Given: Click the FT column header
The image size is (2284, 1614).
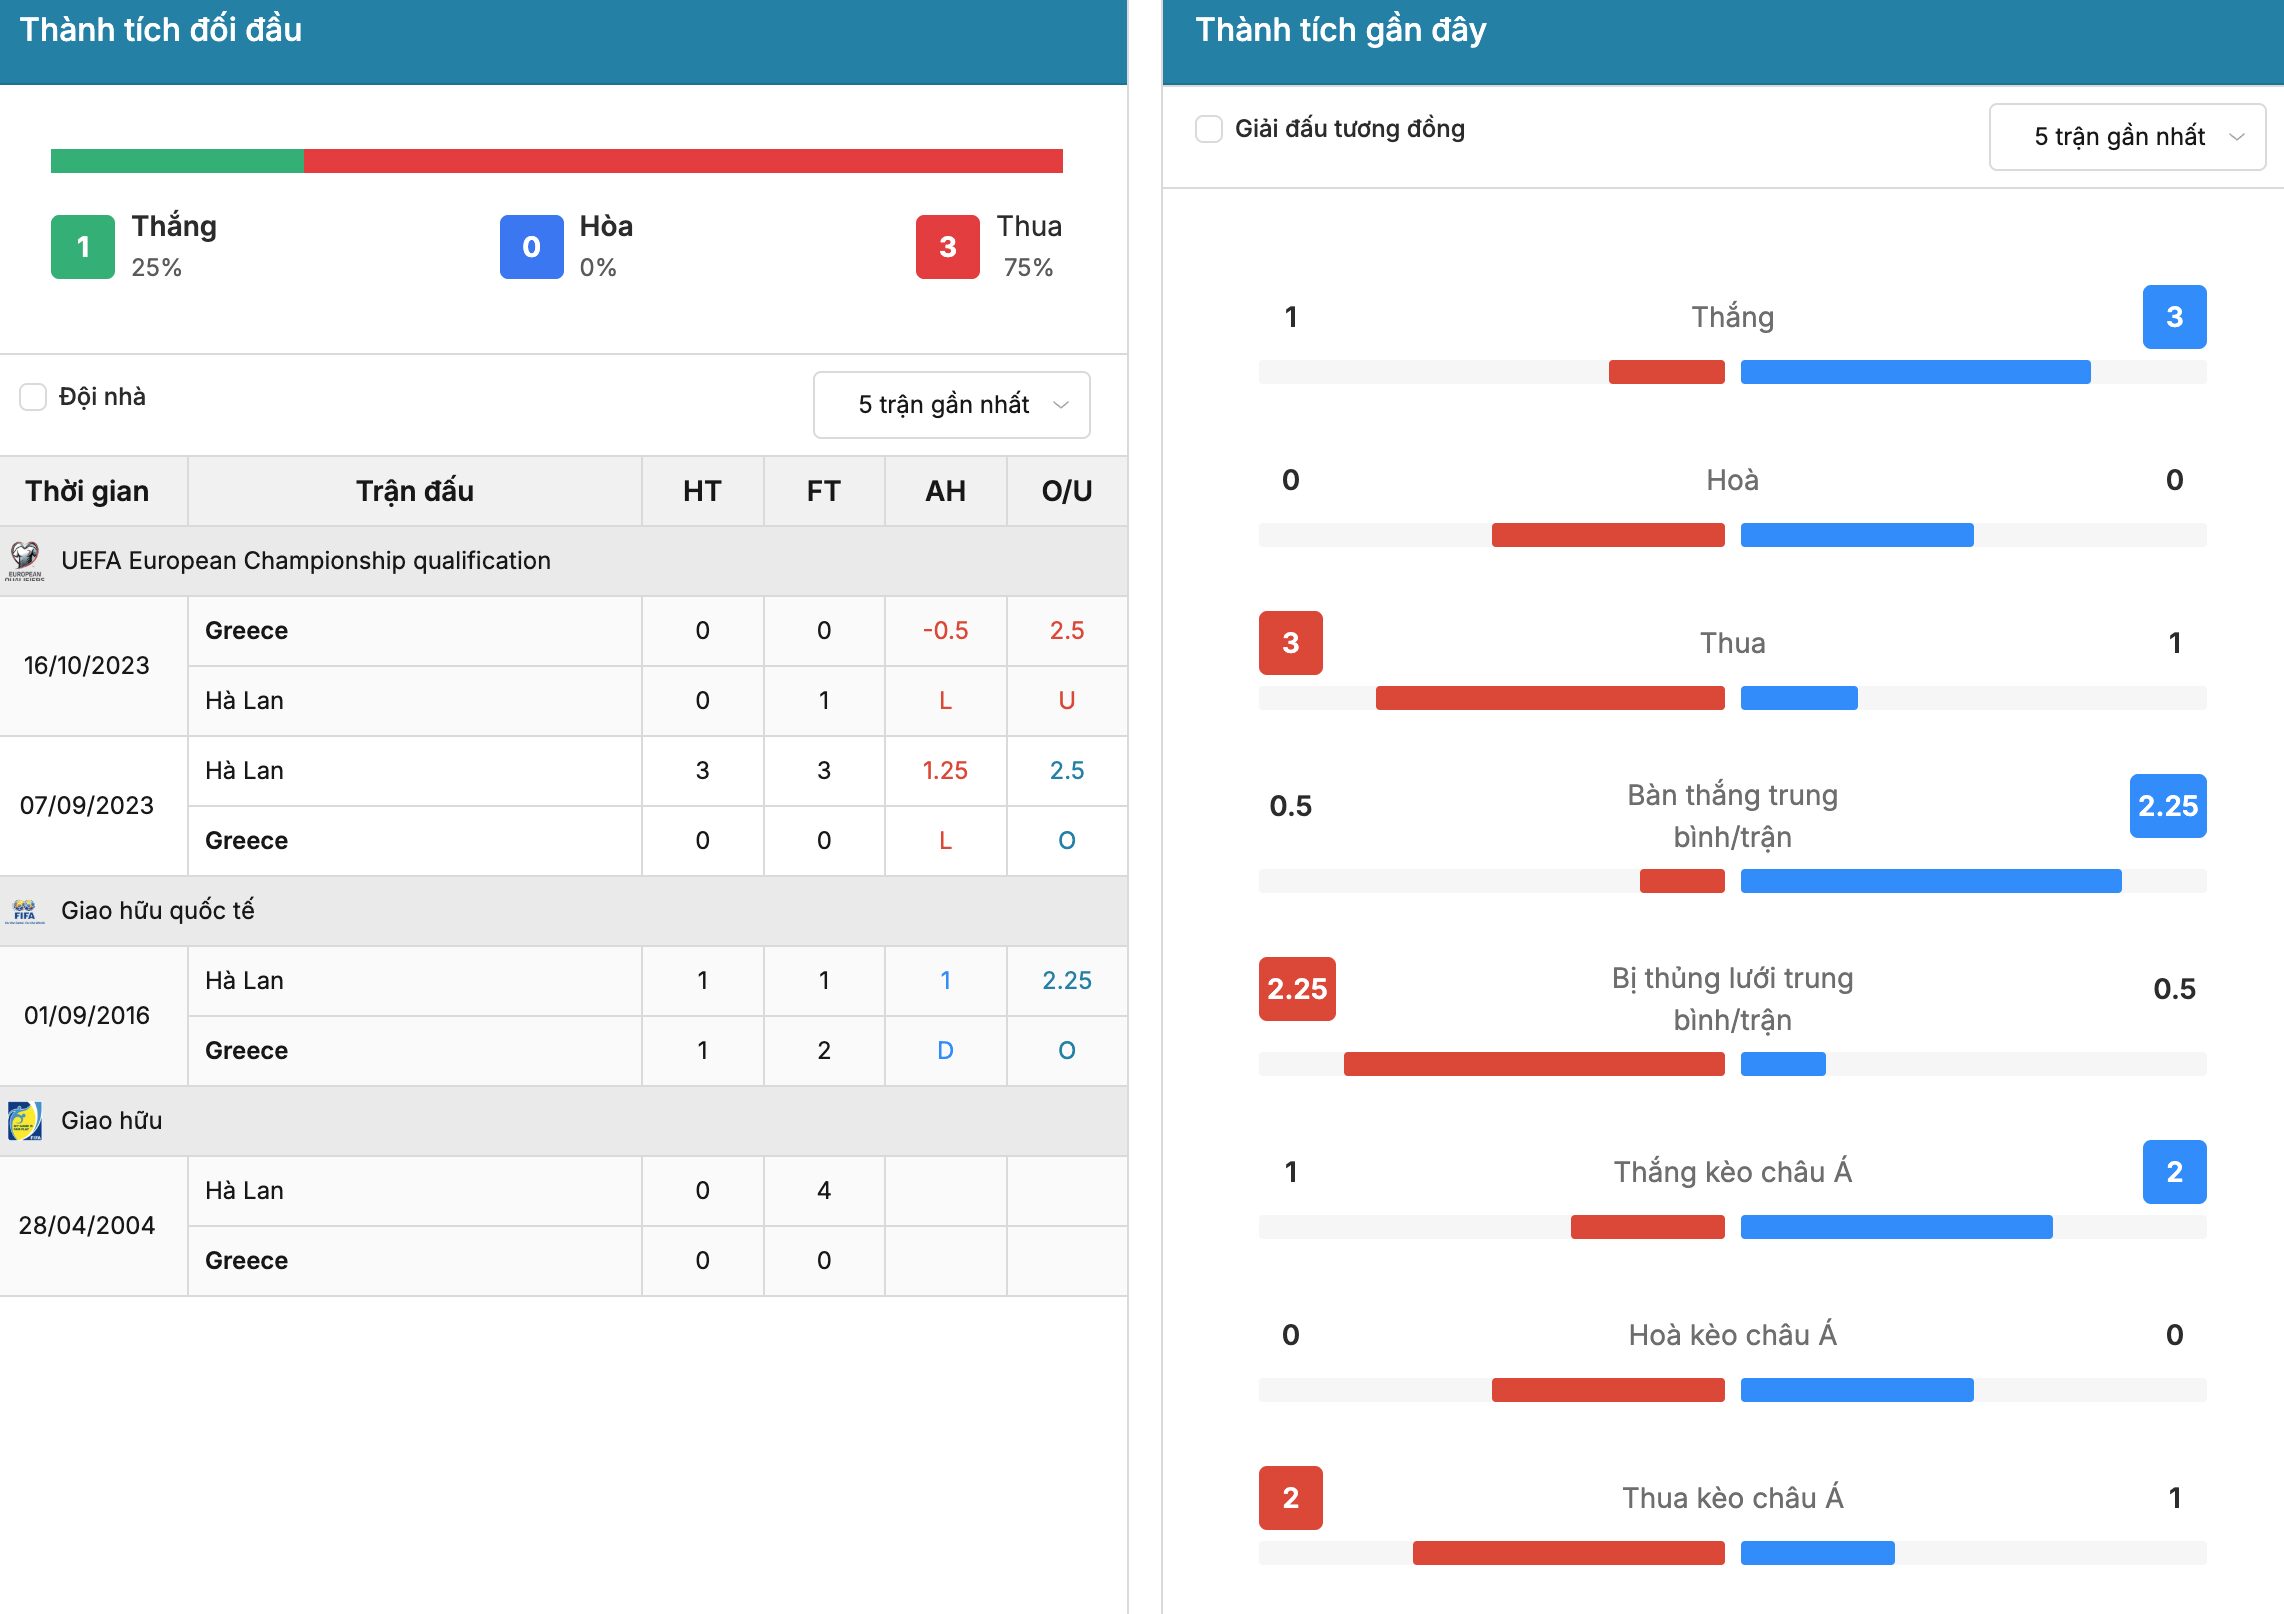Looking at the screenshot, I should (x=824, y=491).
